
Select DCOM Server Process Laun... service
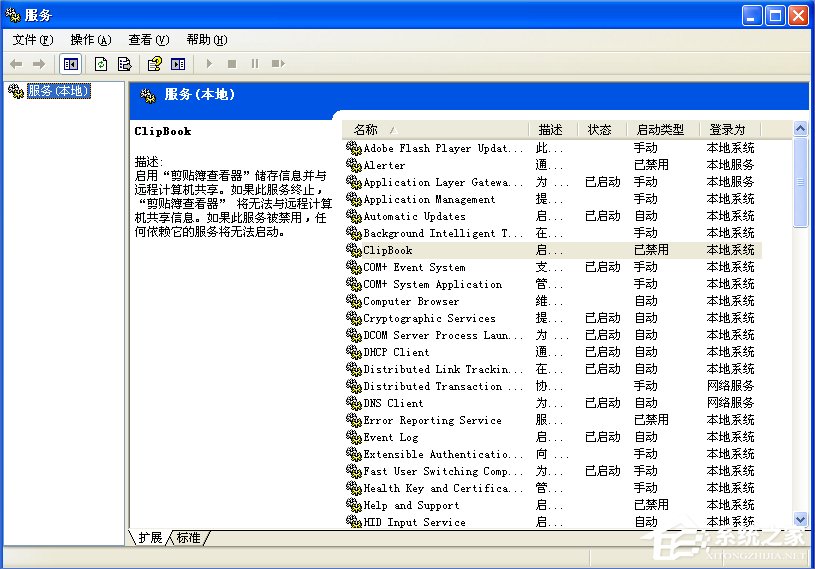click(443, 335)
